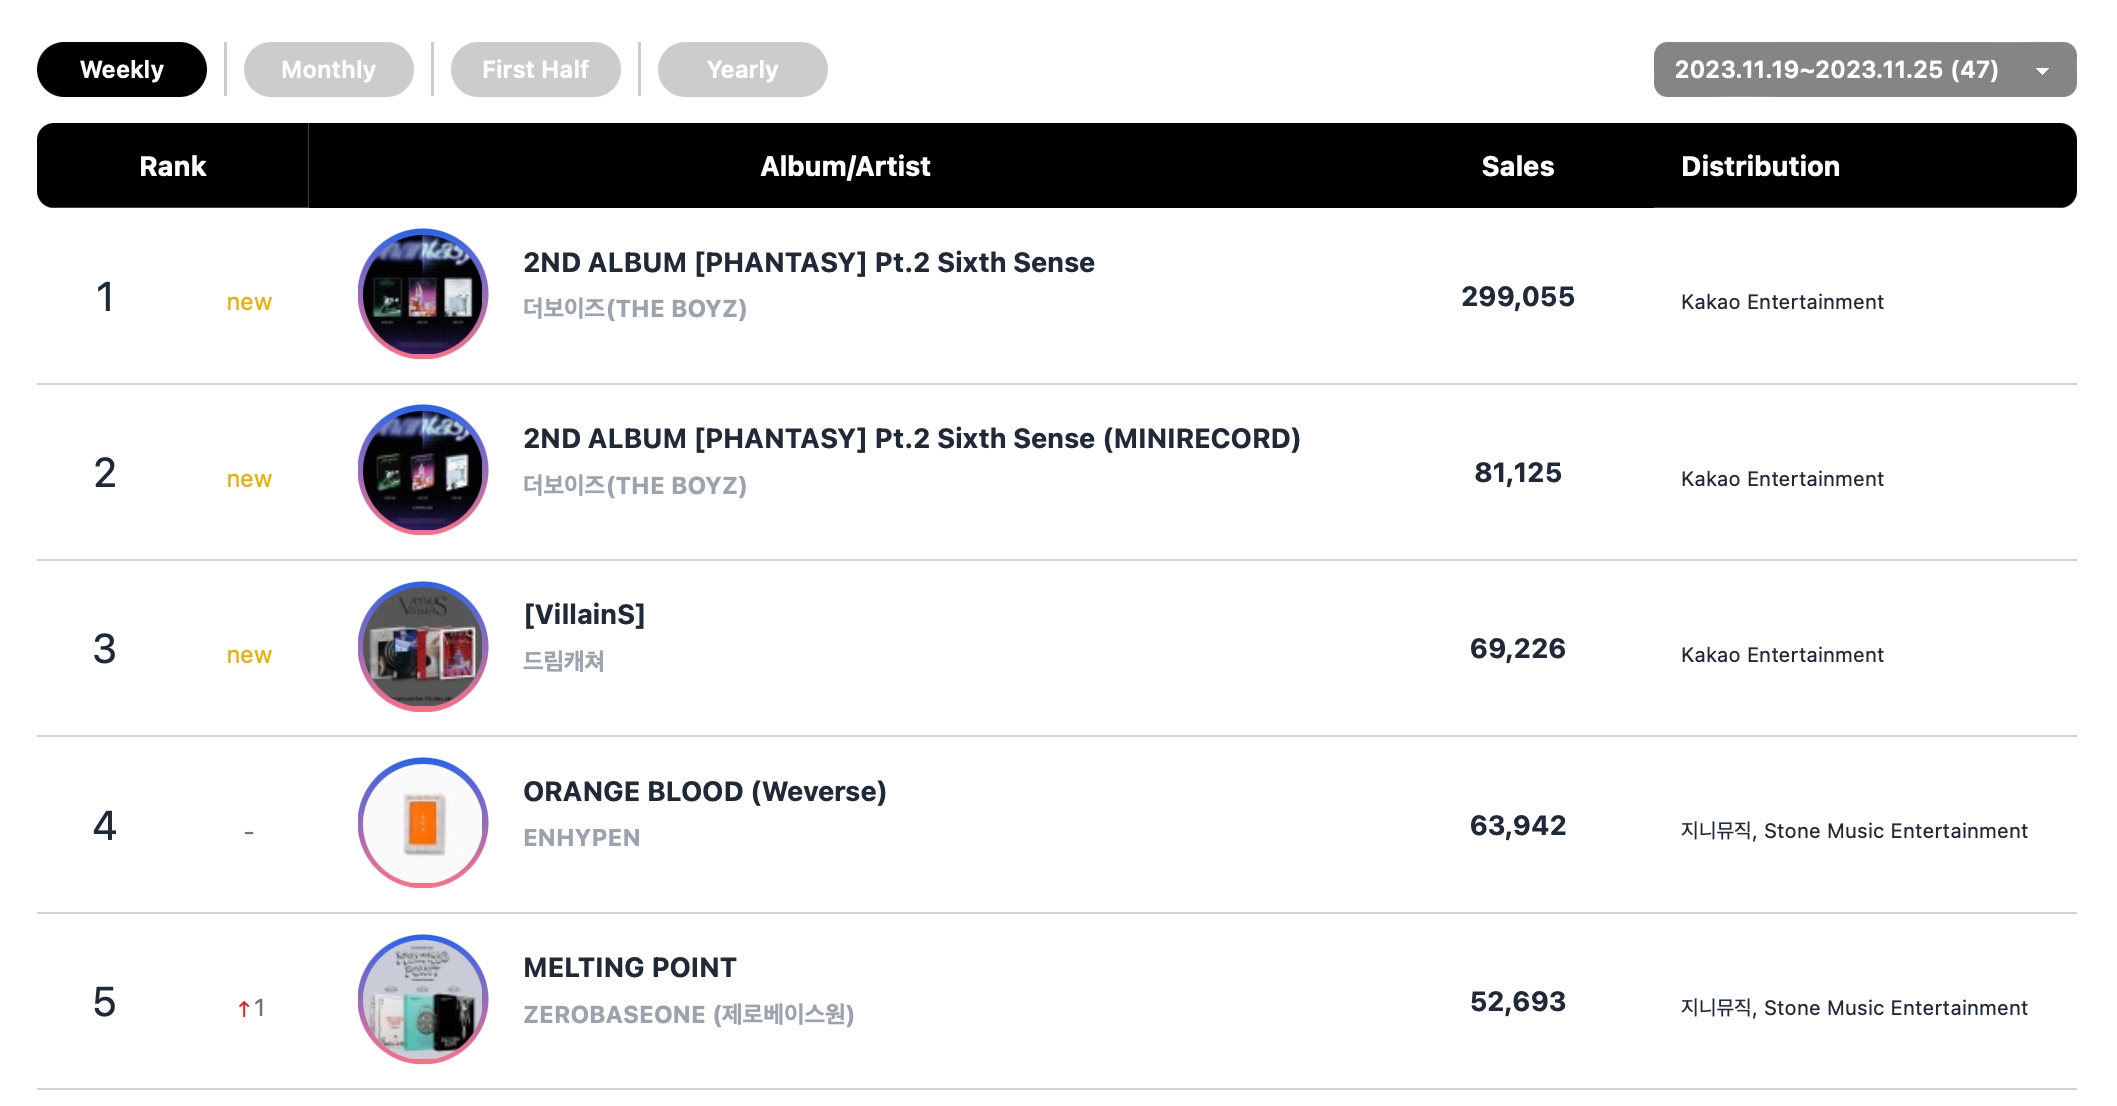Switch to the Weekly chart tab
The image size is (2117, 1106).
click(x=122, y=70)
